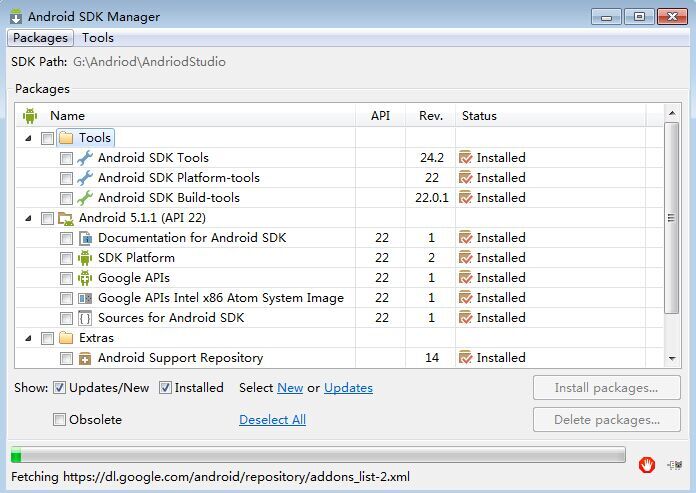Check the Tools group checkbox
This screenshot has width=696, height=493.
(x=47, y=138)
